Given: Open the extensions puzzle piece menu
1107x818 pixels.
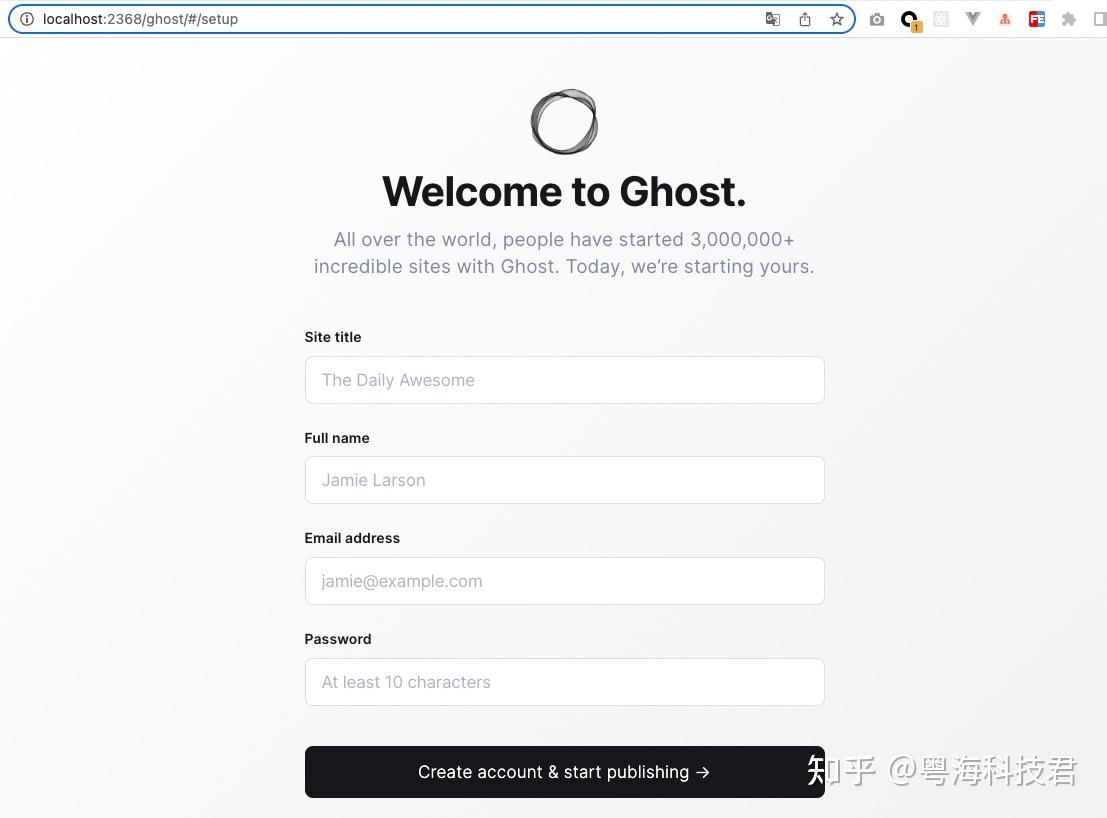Looking at the screenshot, I should click(1069, 19).
